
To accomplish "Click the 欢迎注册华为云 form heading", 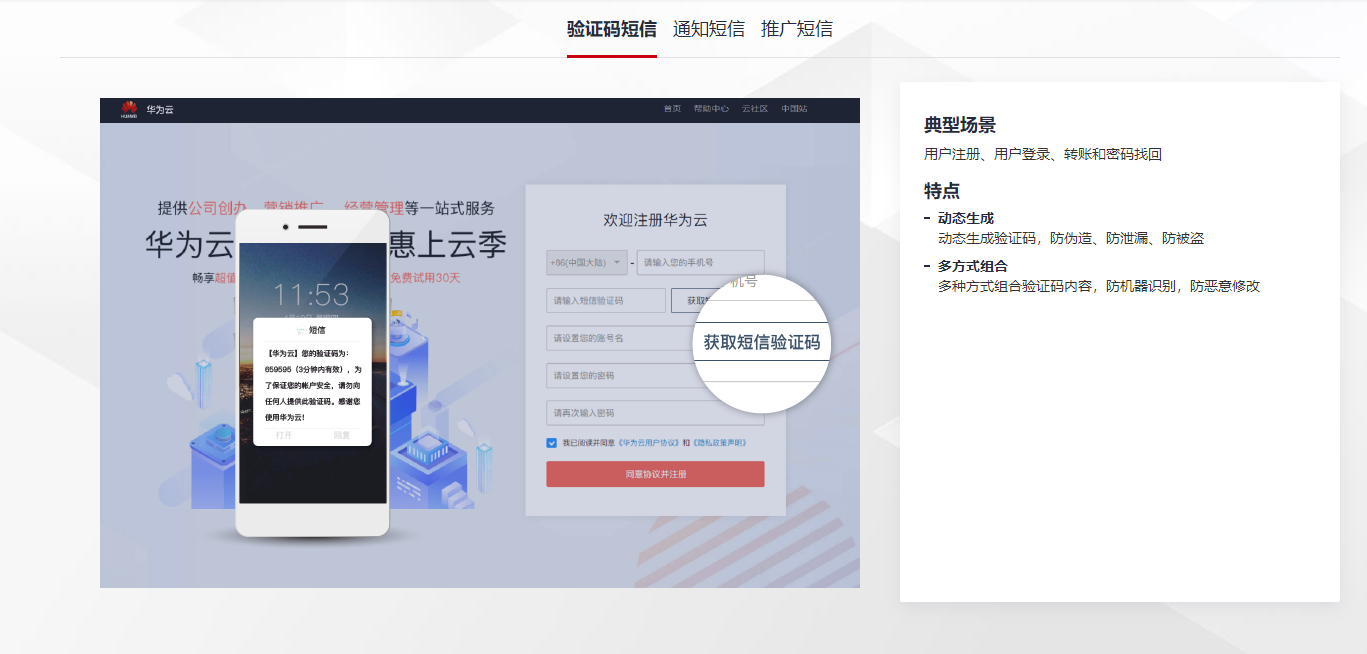I will 655,220.
